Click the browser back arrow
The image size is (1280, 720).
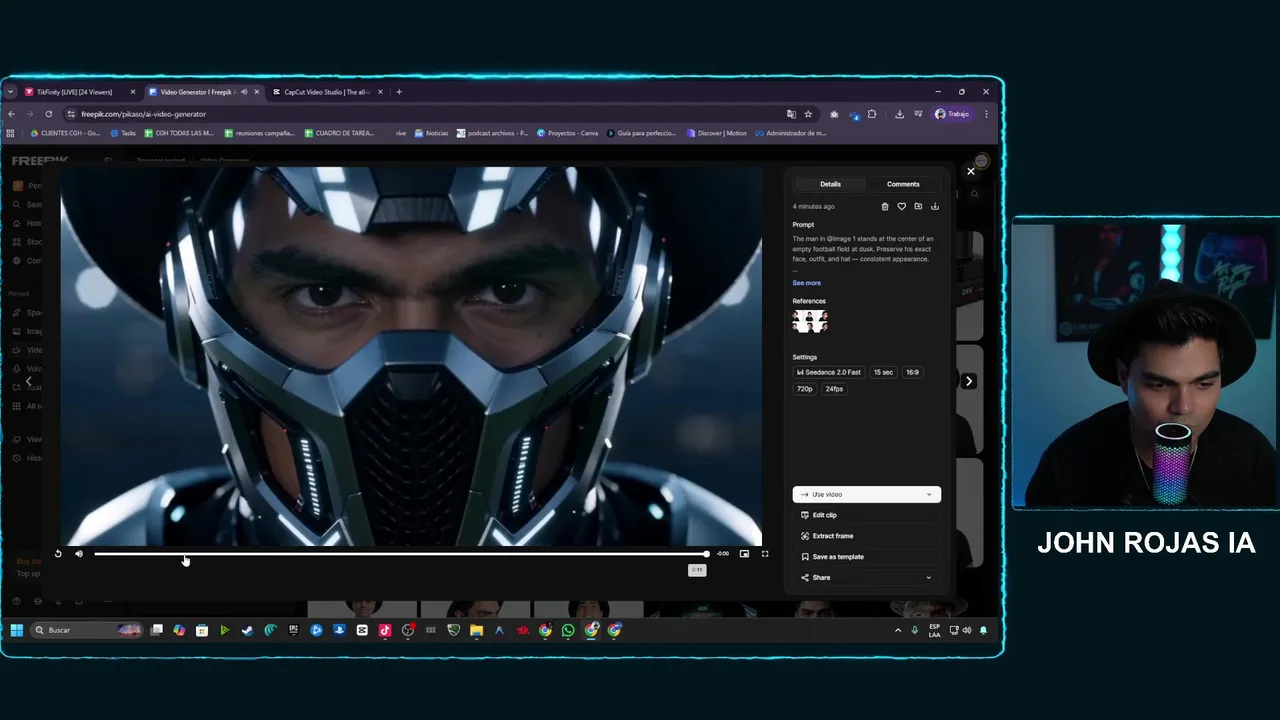(11, 114)
